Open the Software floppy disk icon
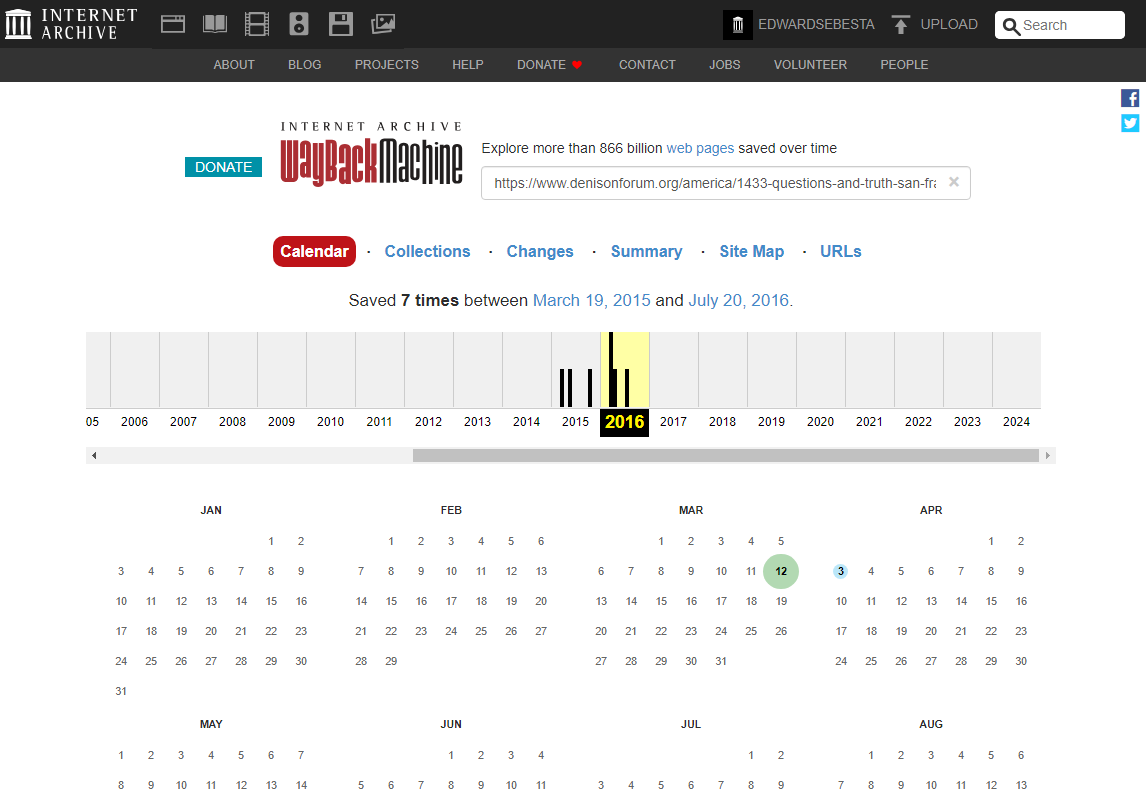 (341, 24)
